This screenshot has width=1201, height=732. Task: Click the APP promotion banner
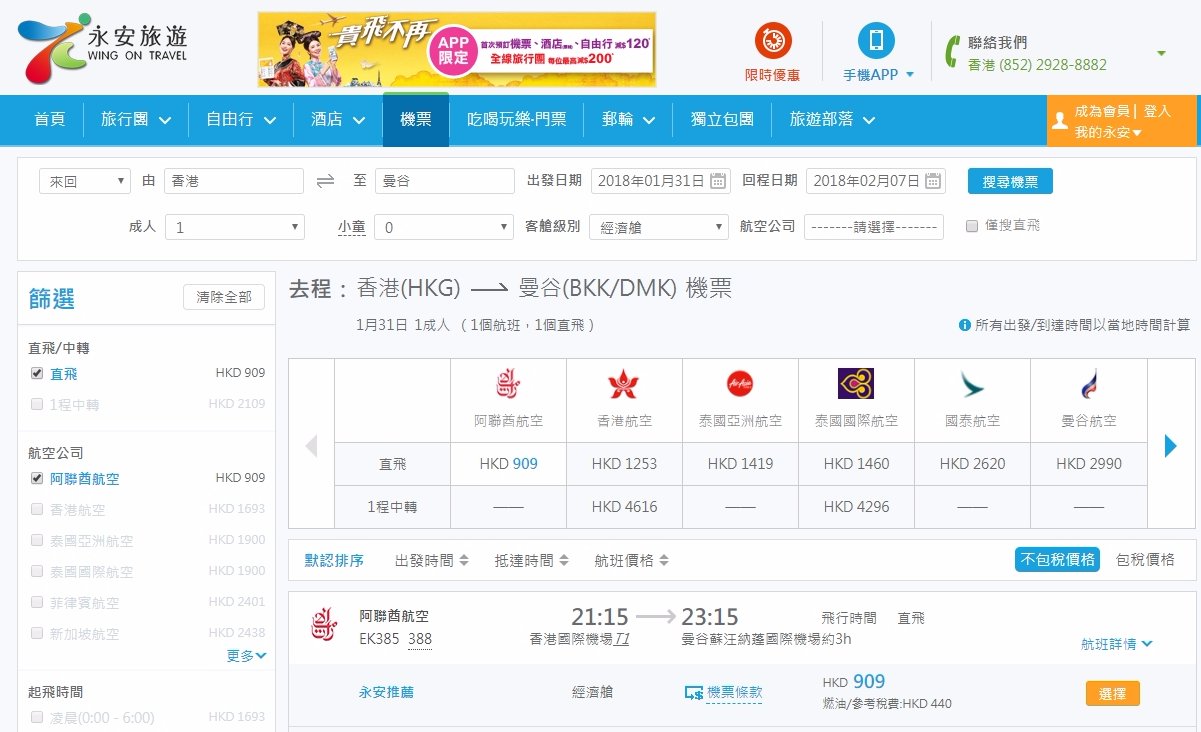pos(457,50)
